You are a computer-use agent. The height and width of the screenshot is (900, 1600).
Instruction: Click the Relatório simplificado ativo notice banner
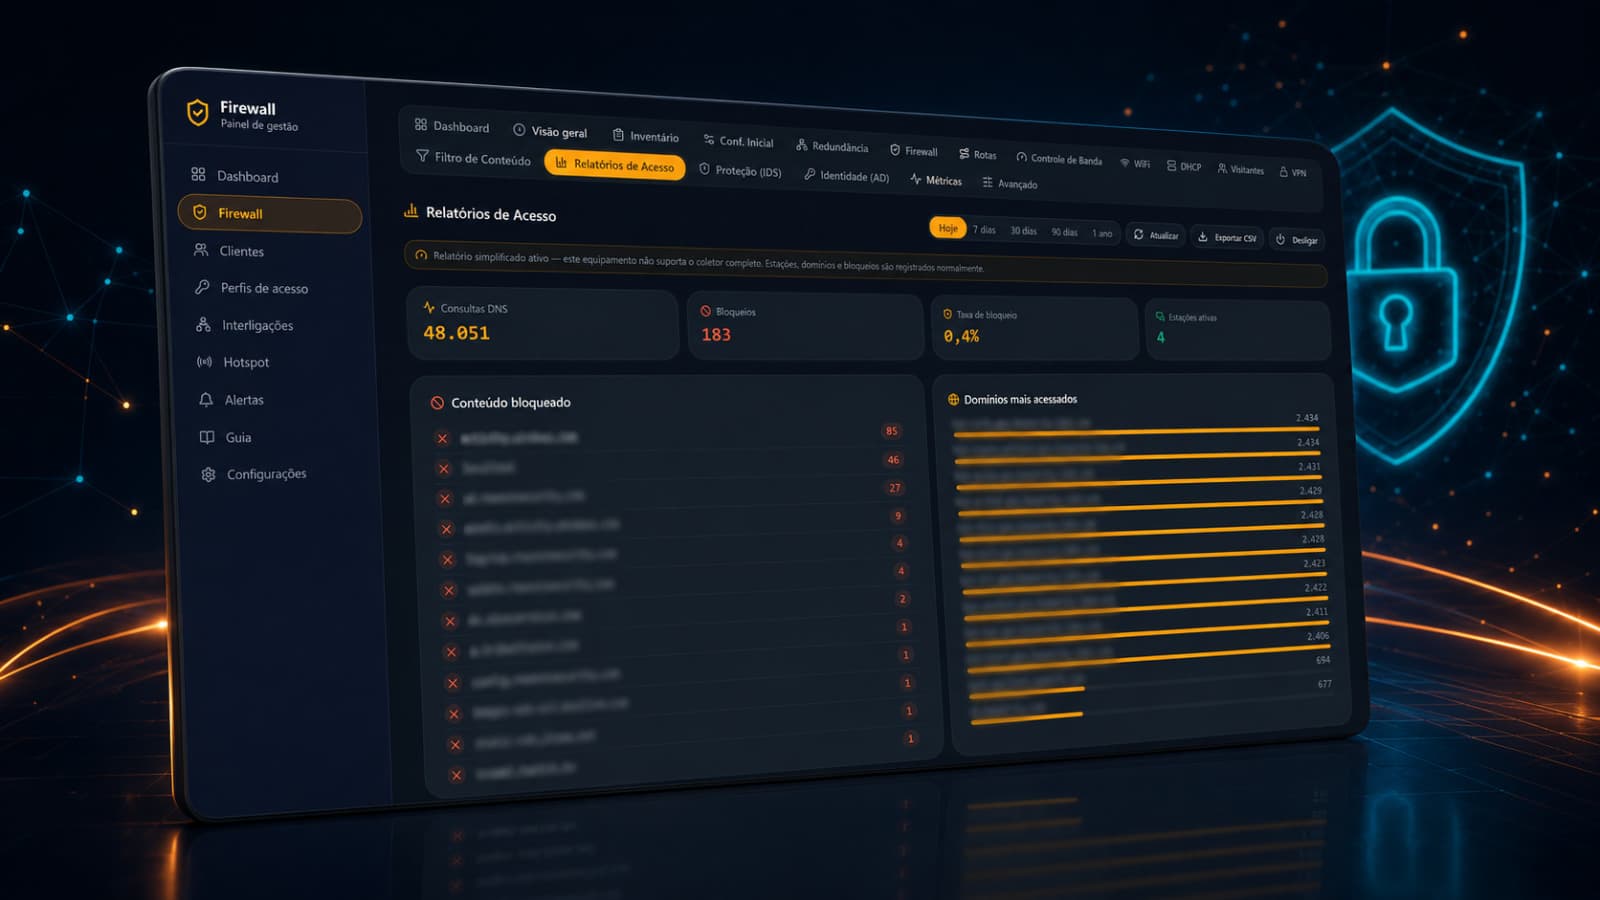(x=865, y=263)
